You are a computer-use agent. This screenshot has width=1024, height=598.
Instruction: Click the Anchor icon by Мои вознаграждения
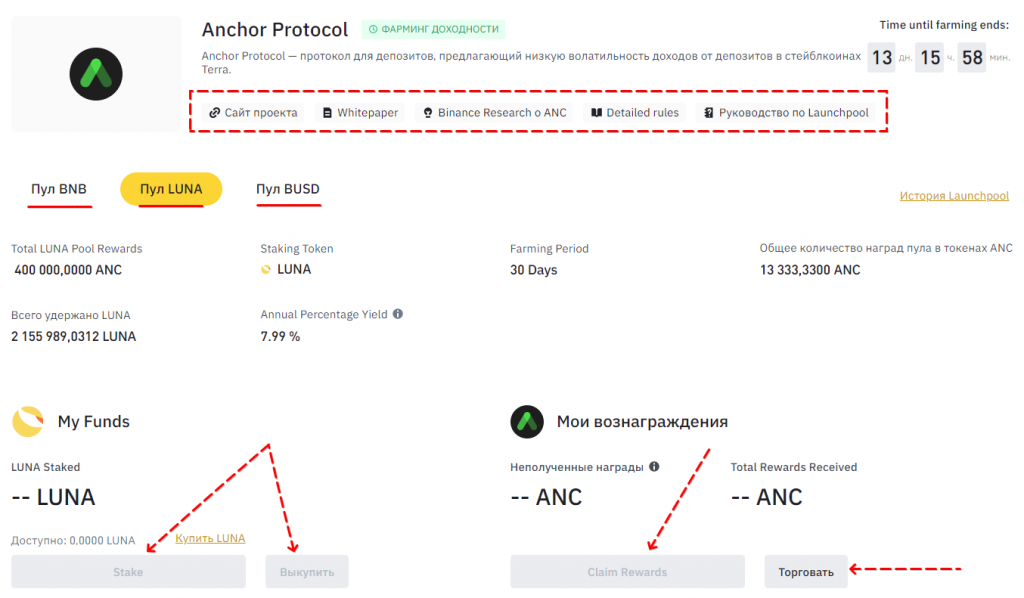pos(526,422)
